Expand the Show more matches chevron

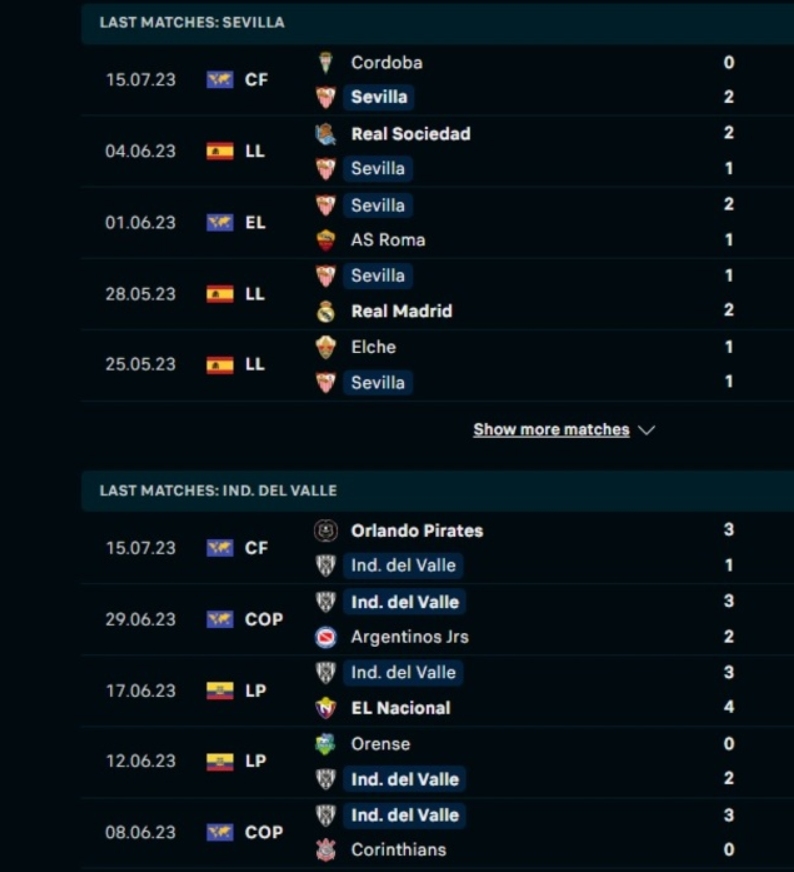tap(646, 430)
